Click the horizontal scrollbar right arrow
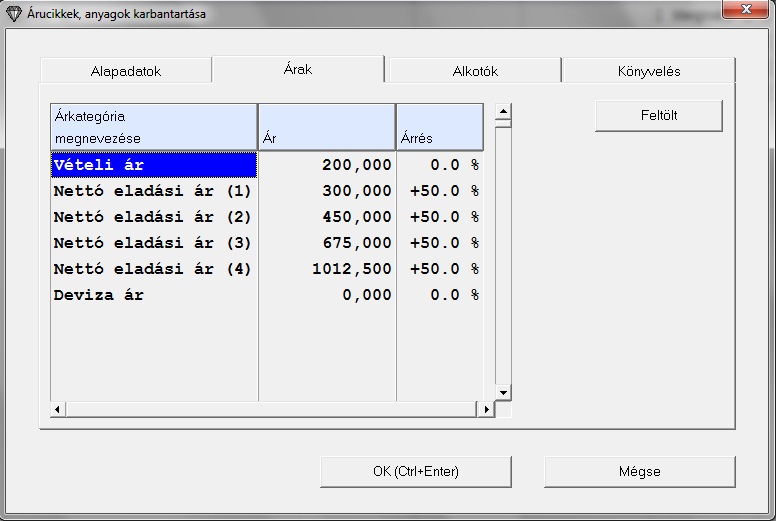The height and width of the screenshot is (521, 776). tap(487, 409)
